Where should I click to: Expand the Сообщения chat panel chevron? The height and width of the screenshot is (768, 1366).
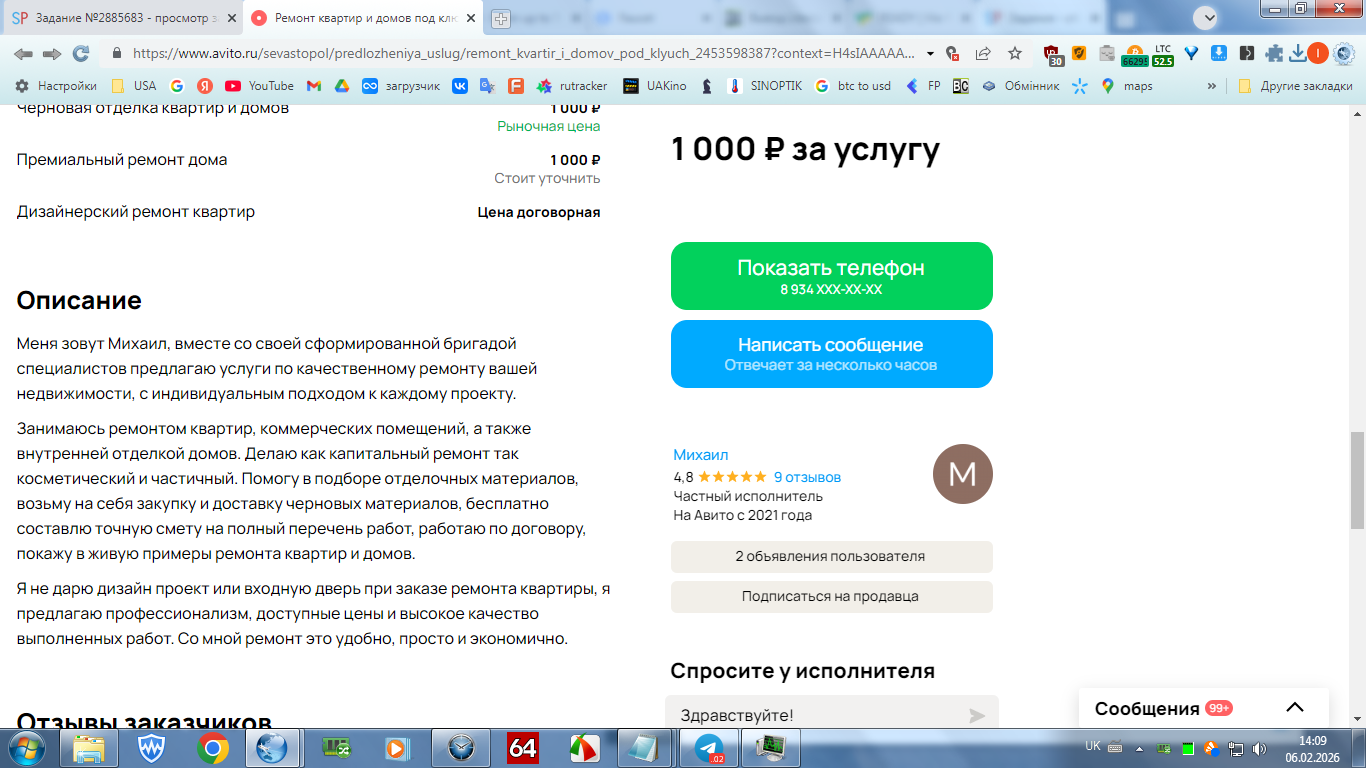(1295, 708)
